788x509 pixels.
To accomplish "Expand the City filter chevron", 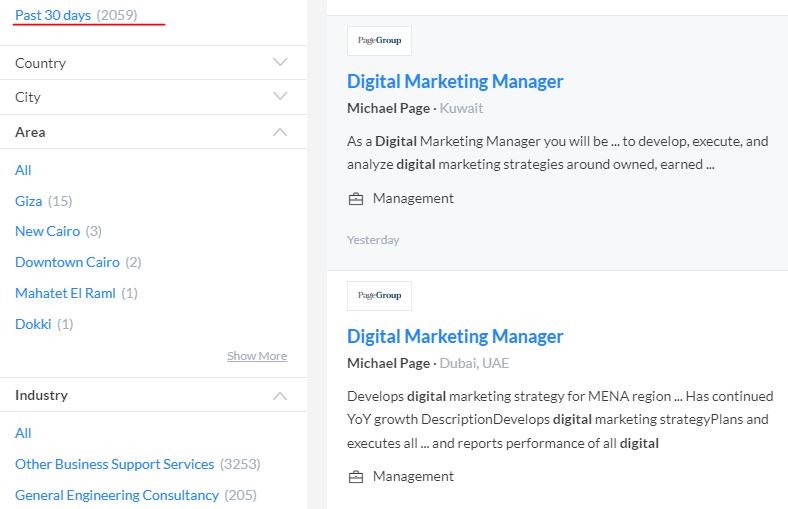I will point(280,96).
